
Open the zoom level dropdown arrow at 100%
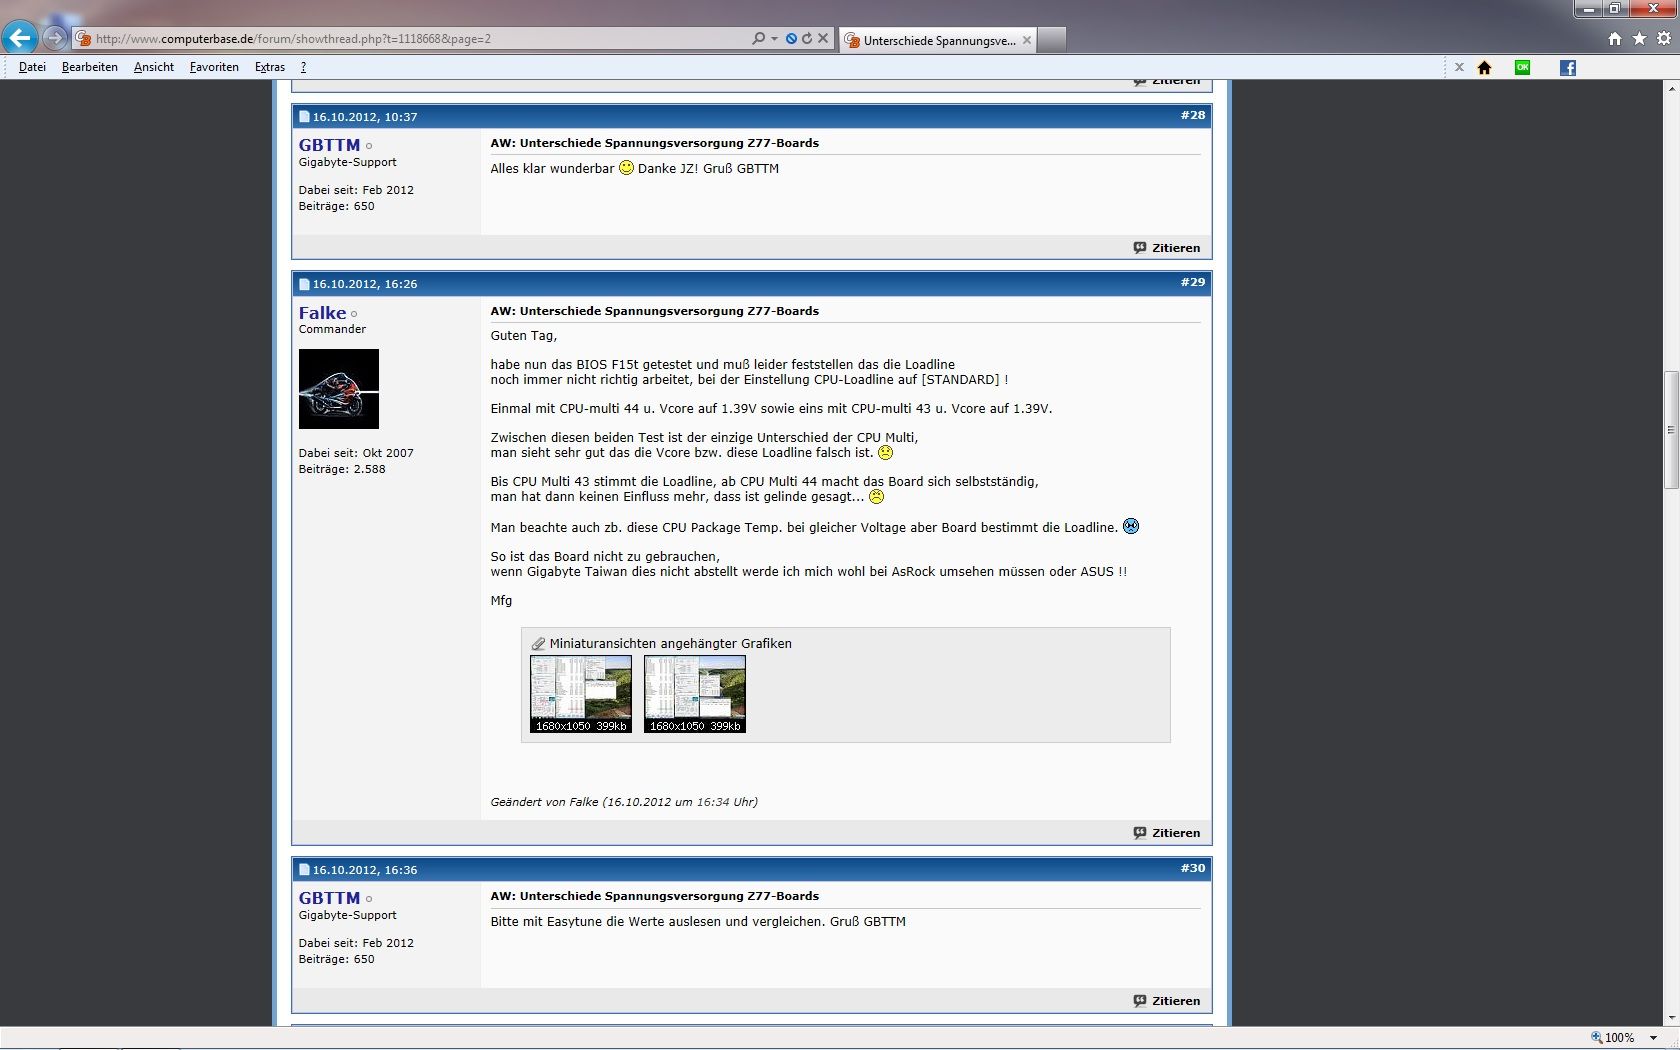coord(1654,1038)
